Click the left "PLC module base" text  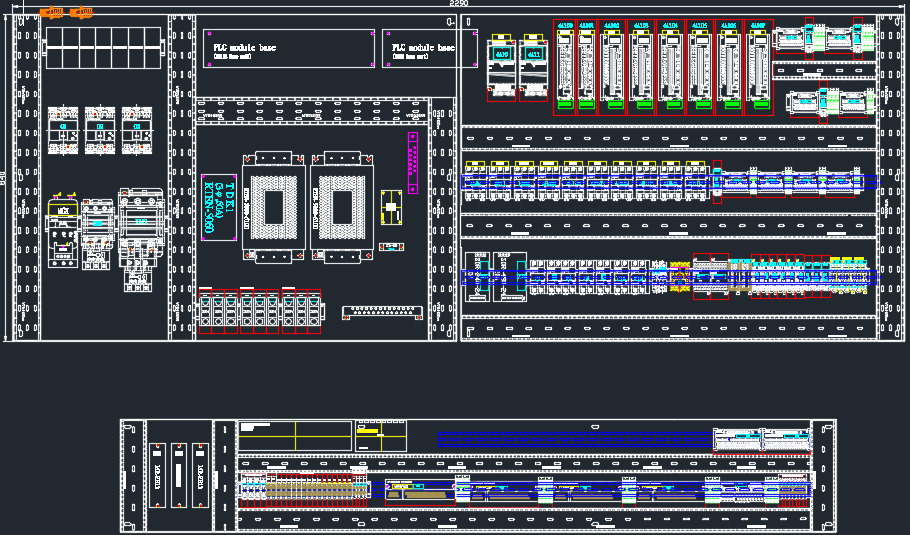pyautogui.click(x=245, y=47)
